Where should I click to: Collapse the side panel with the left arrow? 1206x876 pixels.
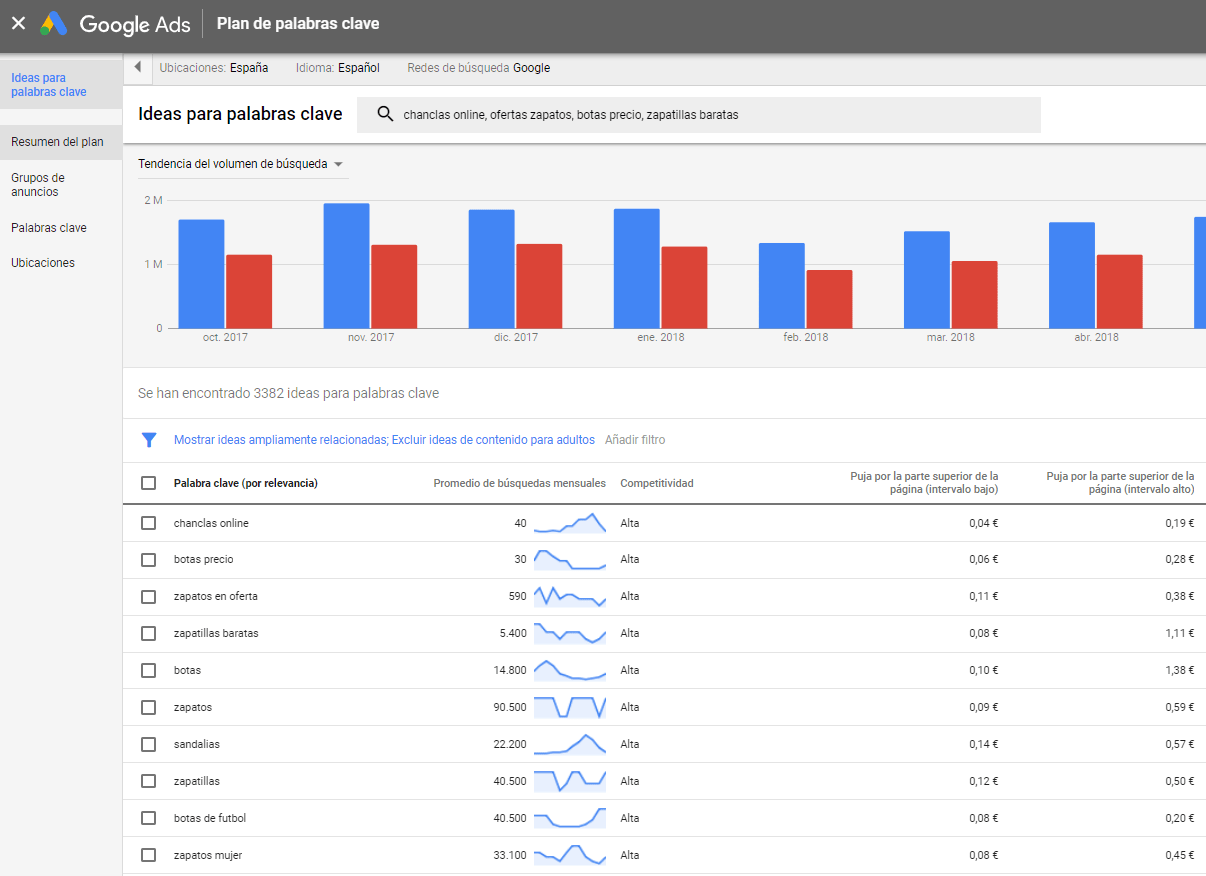tap(137, 68)
